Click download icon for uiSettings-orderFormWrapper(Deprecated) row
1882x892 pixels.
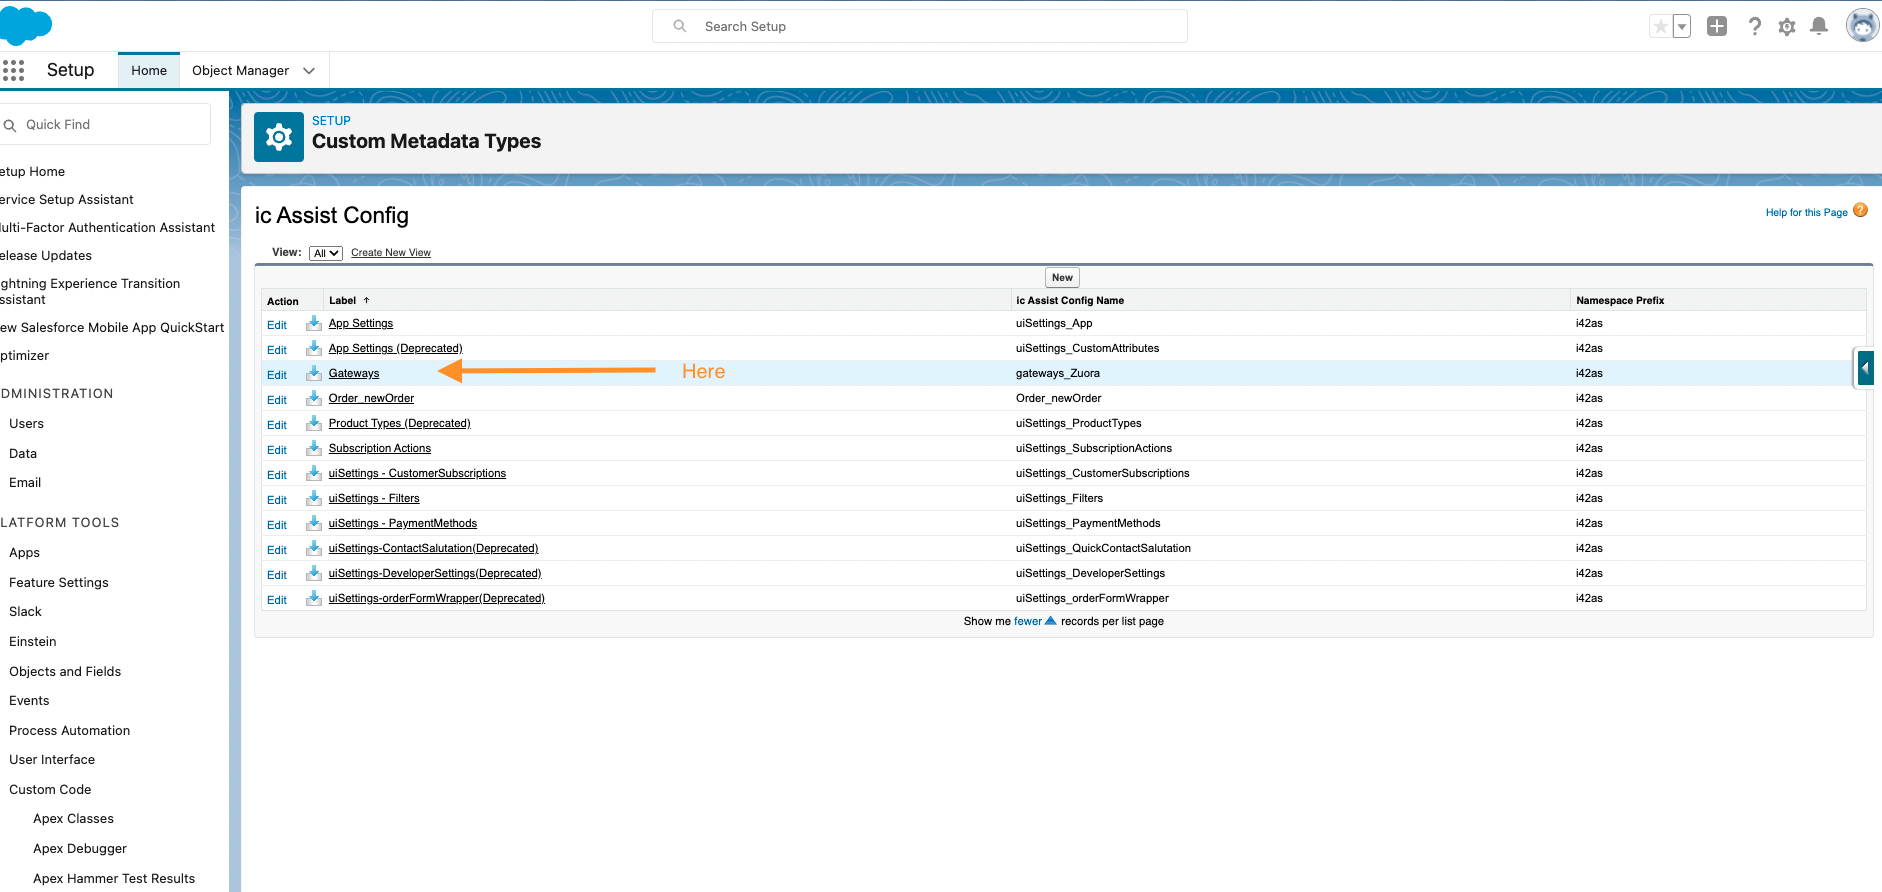point(314,598)
